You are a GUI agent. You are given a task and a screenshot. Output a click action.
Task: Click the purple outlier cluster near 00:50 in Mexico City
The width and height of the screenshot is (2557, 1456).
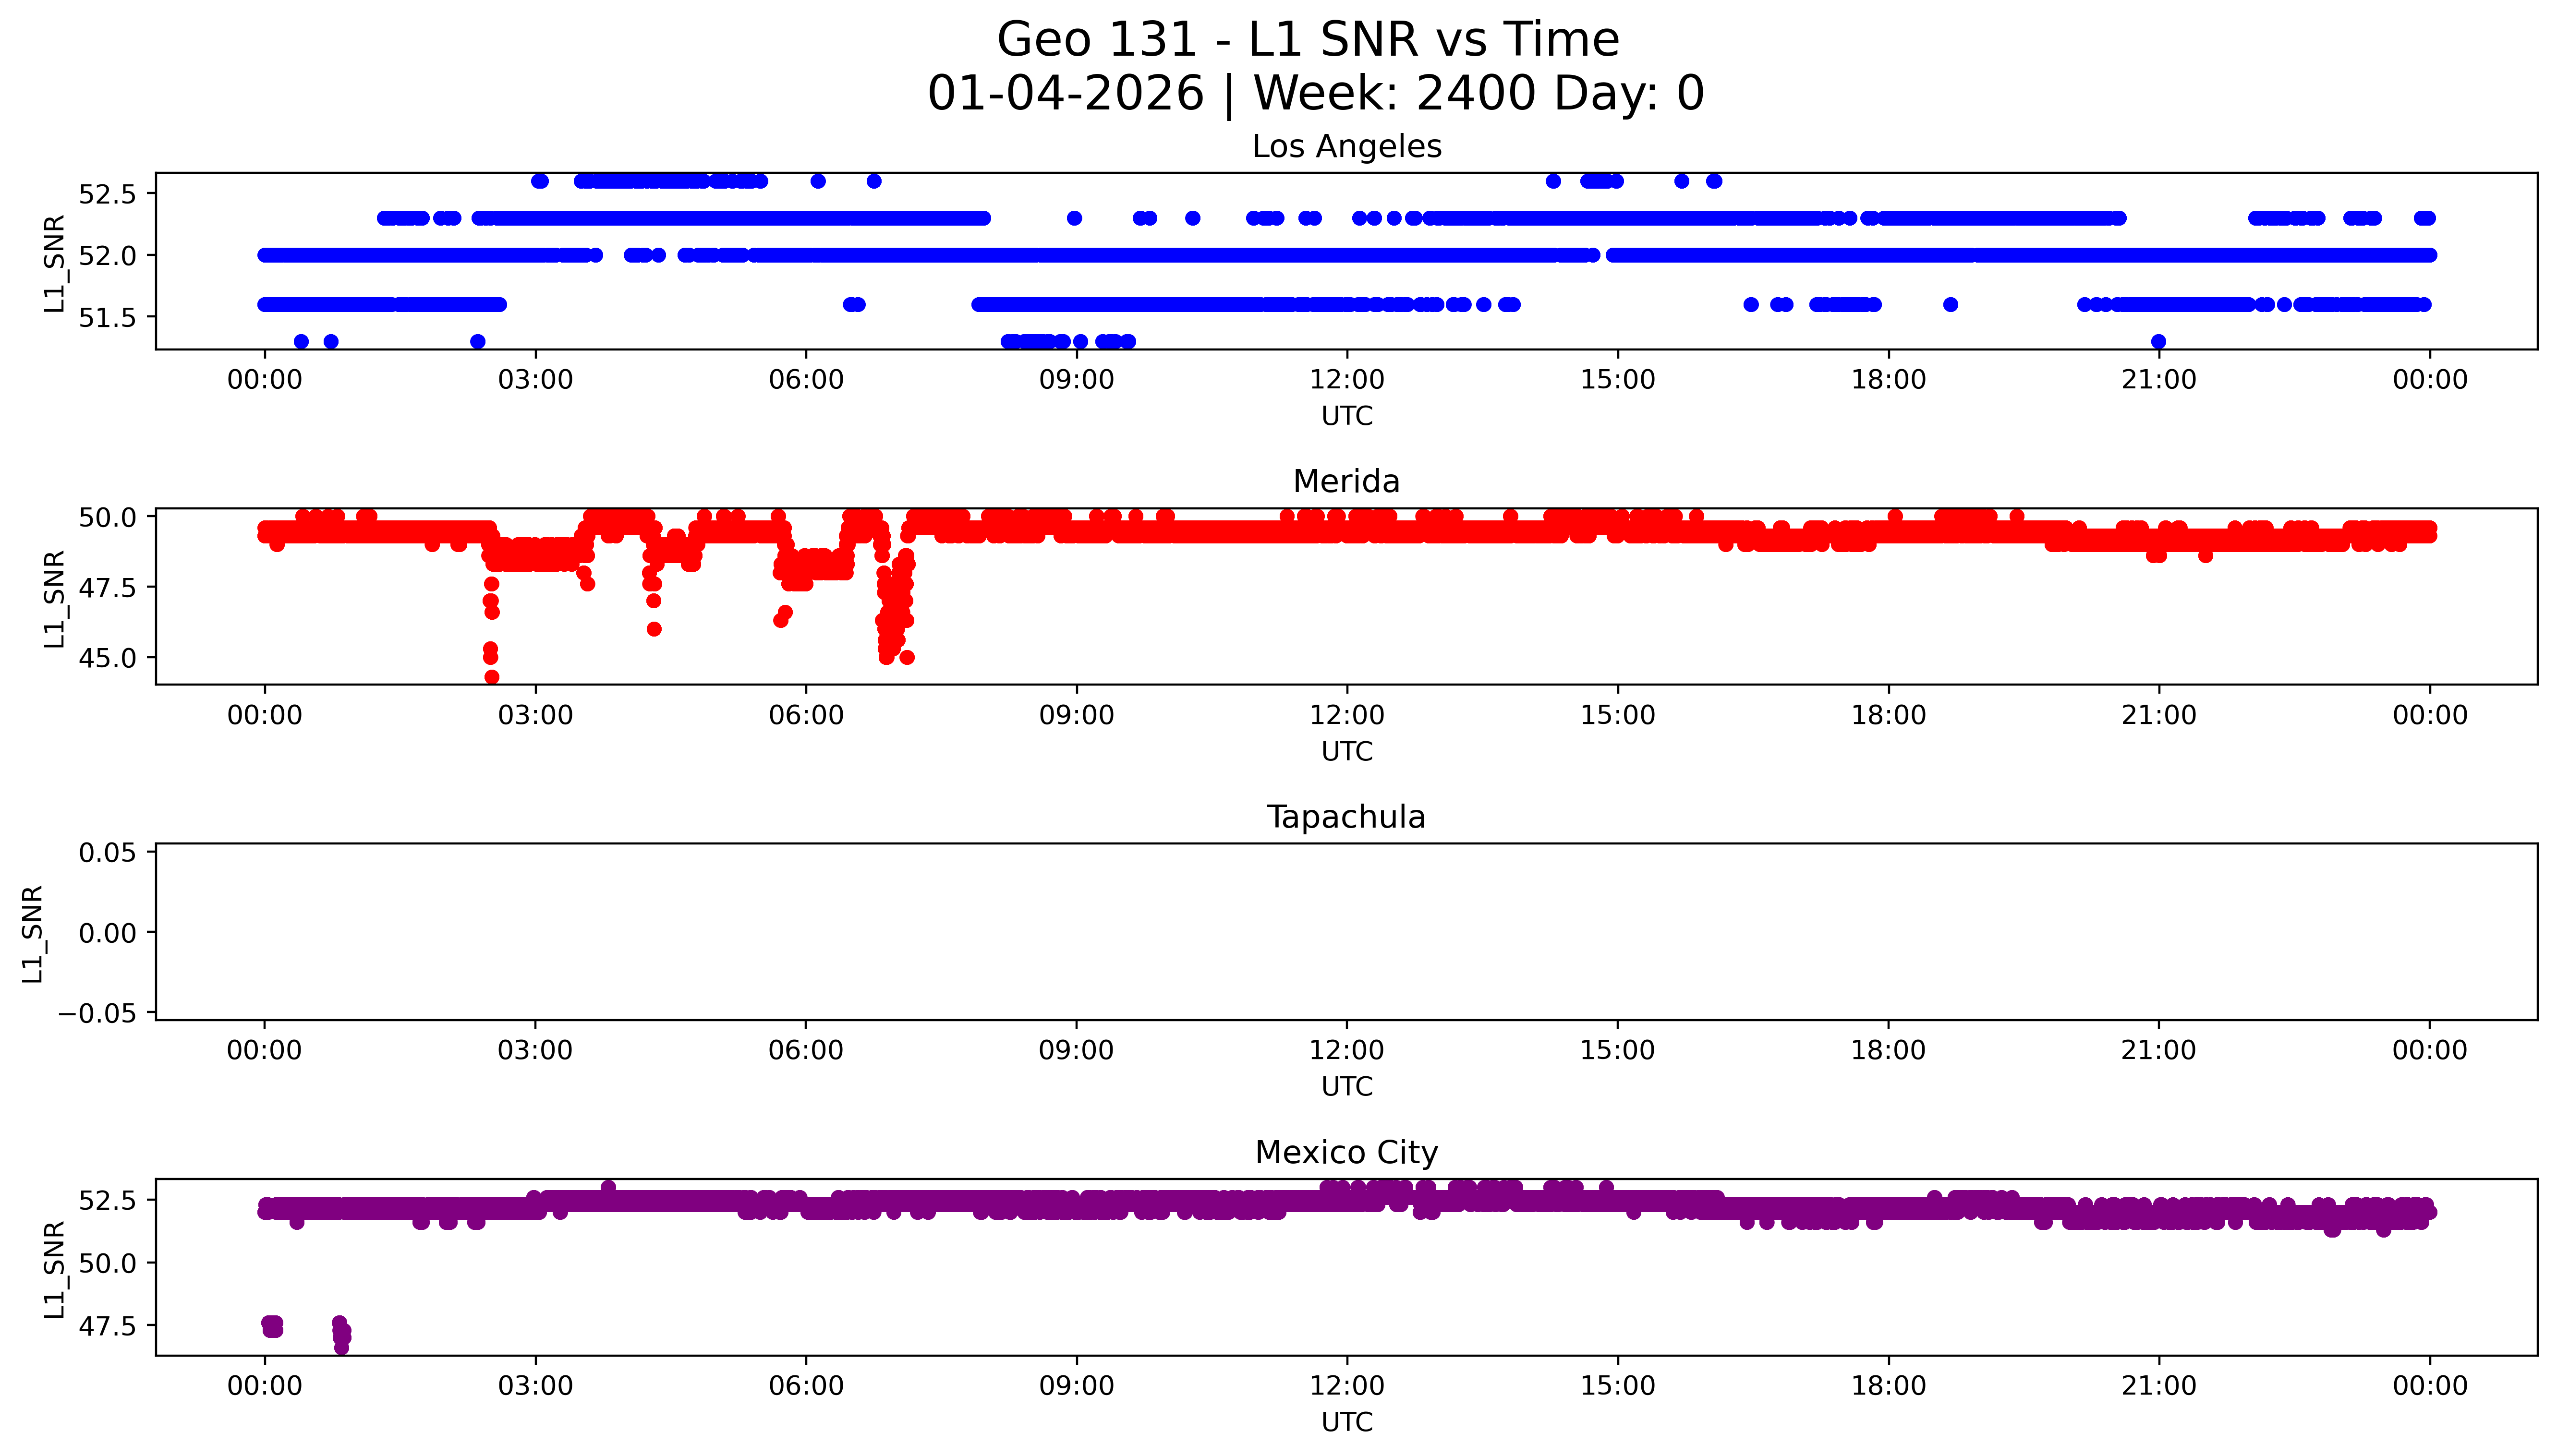(341, 1334)
